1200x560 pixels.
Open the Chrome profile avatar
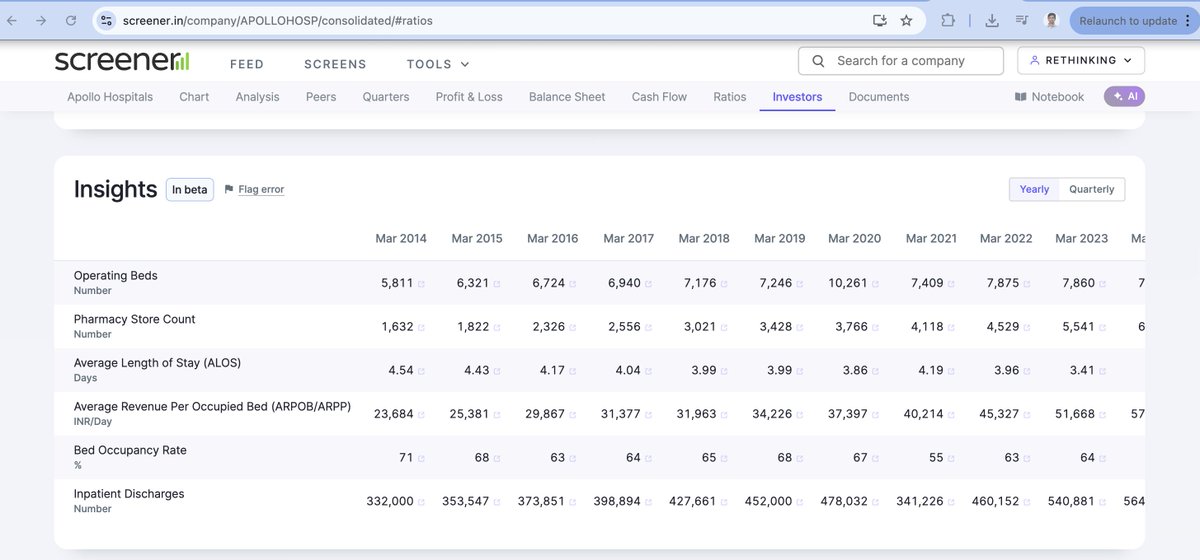pyautogui.click(x=1051, y=20)
